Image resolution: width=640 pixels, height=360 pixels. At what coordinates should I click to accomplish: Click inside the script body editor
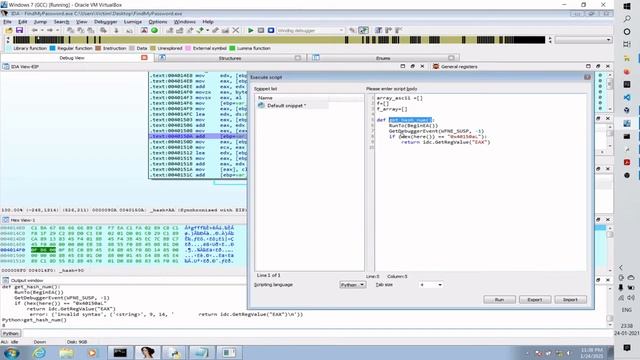pyautogui.click(x=480, y=182)
